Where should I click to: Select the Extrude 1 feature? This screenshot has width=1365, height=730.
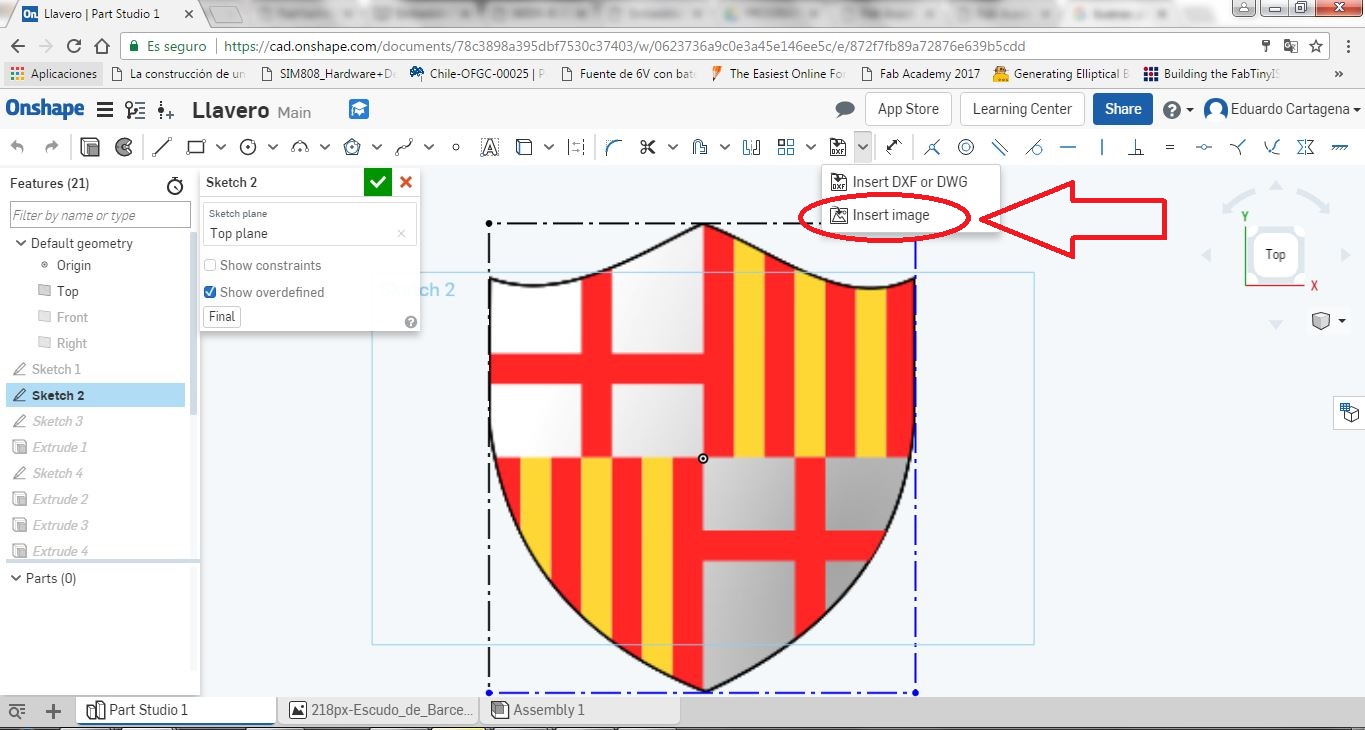tap(60, 447)
